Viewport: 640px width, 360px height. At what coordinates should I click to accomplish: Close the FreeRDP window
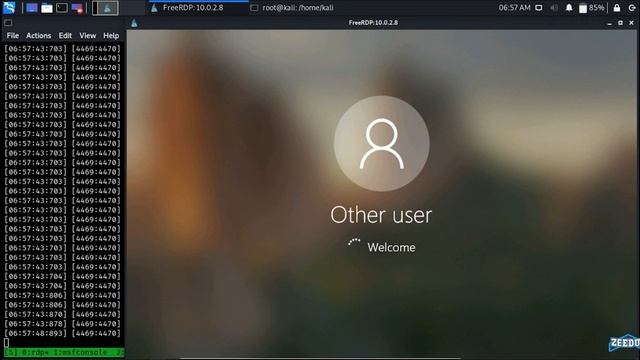(631, 23)
